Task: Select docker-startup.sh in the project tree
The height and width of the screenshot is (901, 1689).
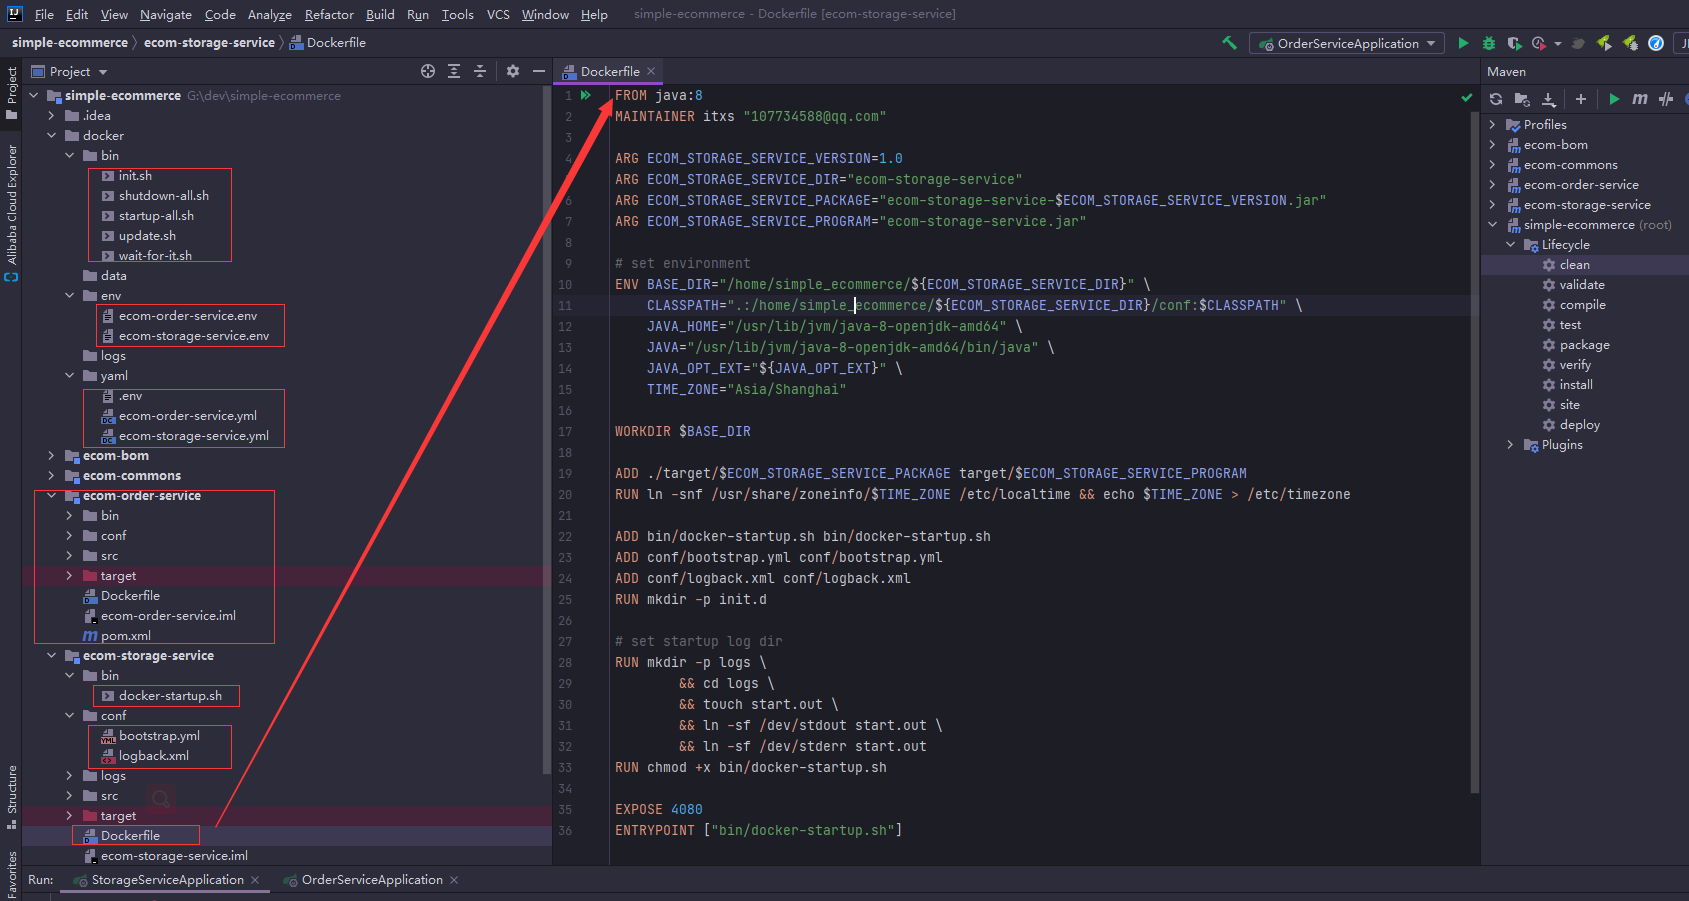Action: (170, 696)
